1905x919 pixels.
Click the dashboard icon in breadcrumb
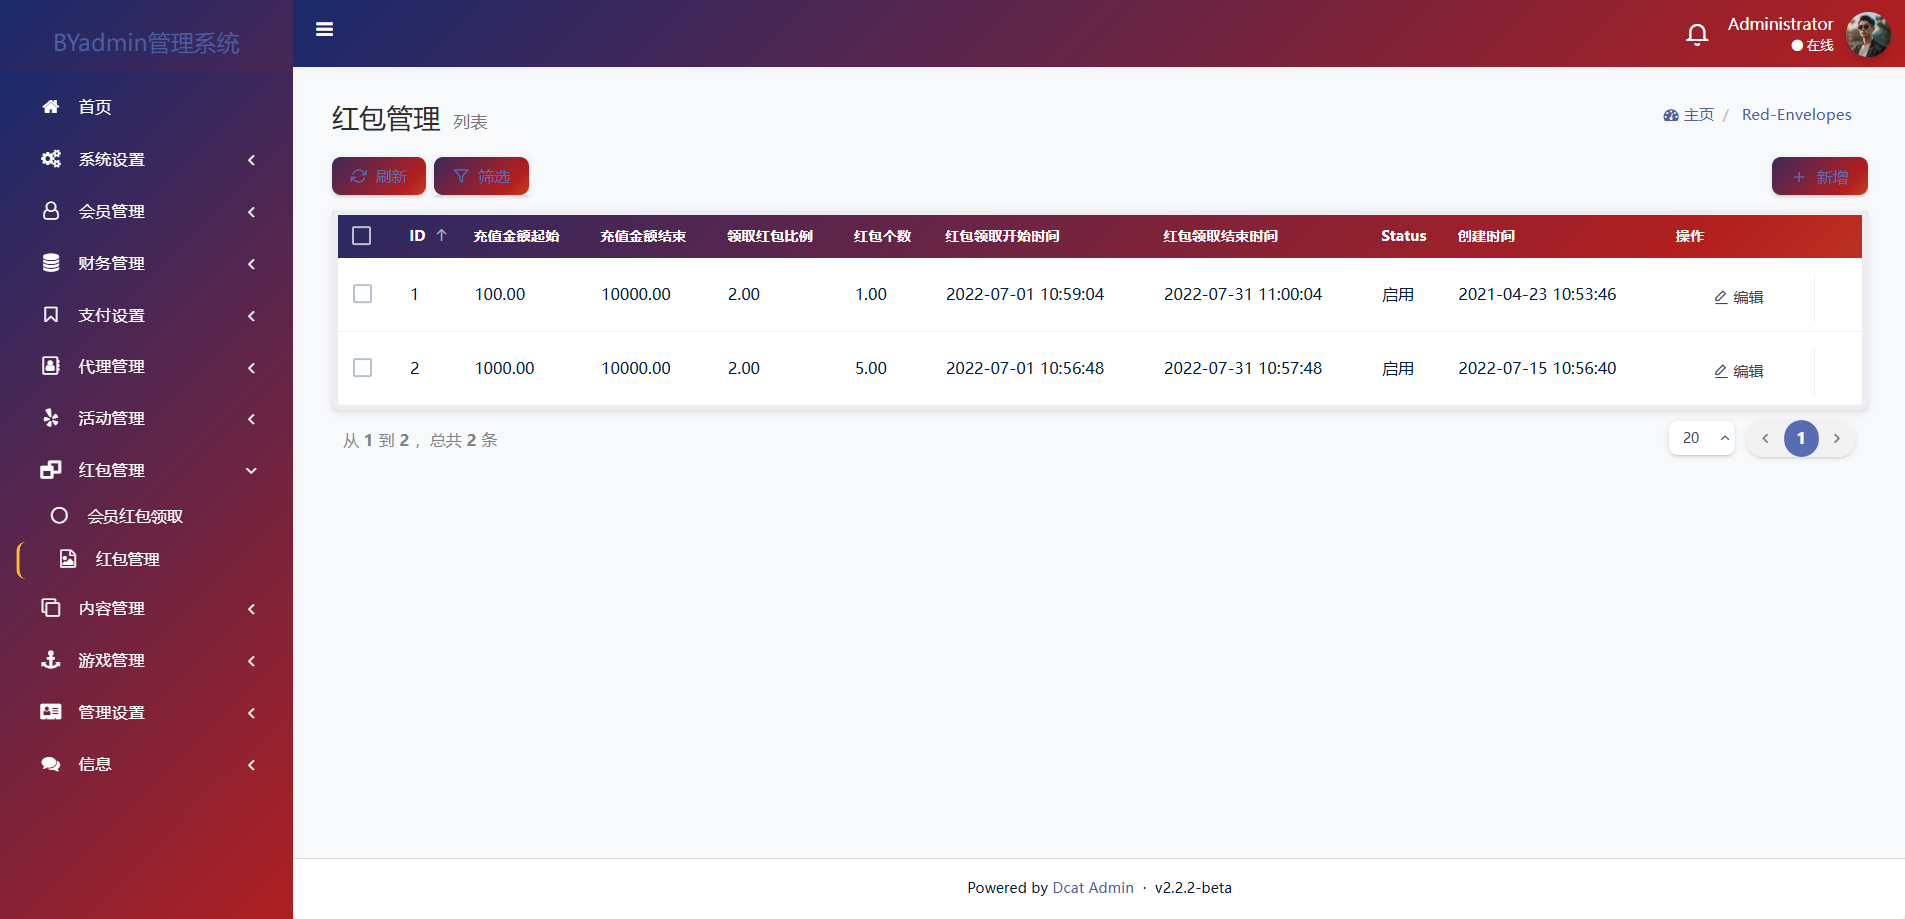pyautogui.click(x=1671, y=115)
